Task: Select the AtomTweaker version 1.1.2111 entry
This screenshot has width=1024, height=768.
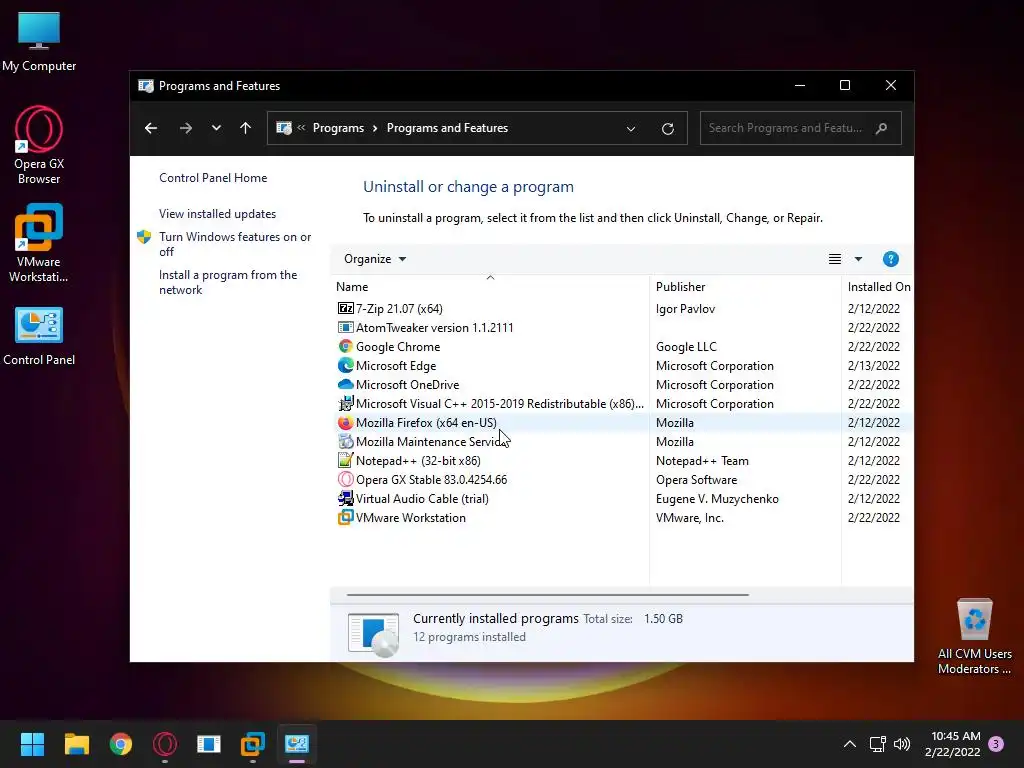Action: coord(434,327)
